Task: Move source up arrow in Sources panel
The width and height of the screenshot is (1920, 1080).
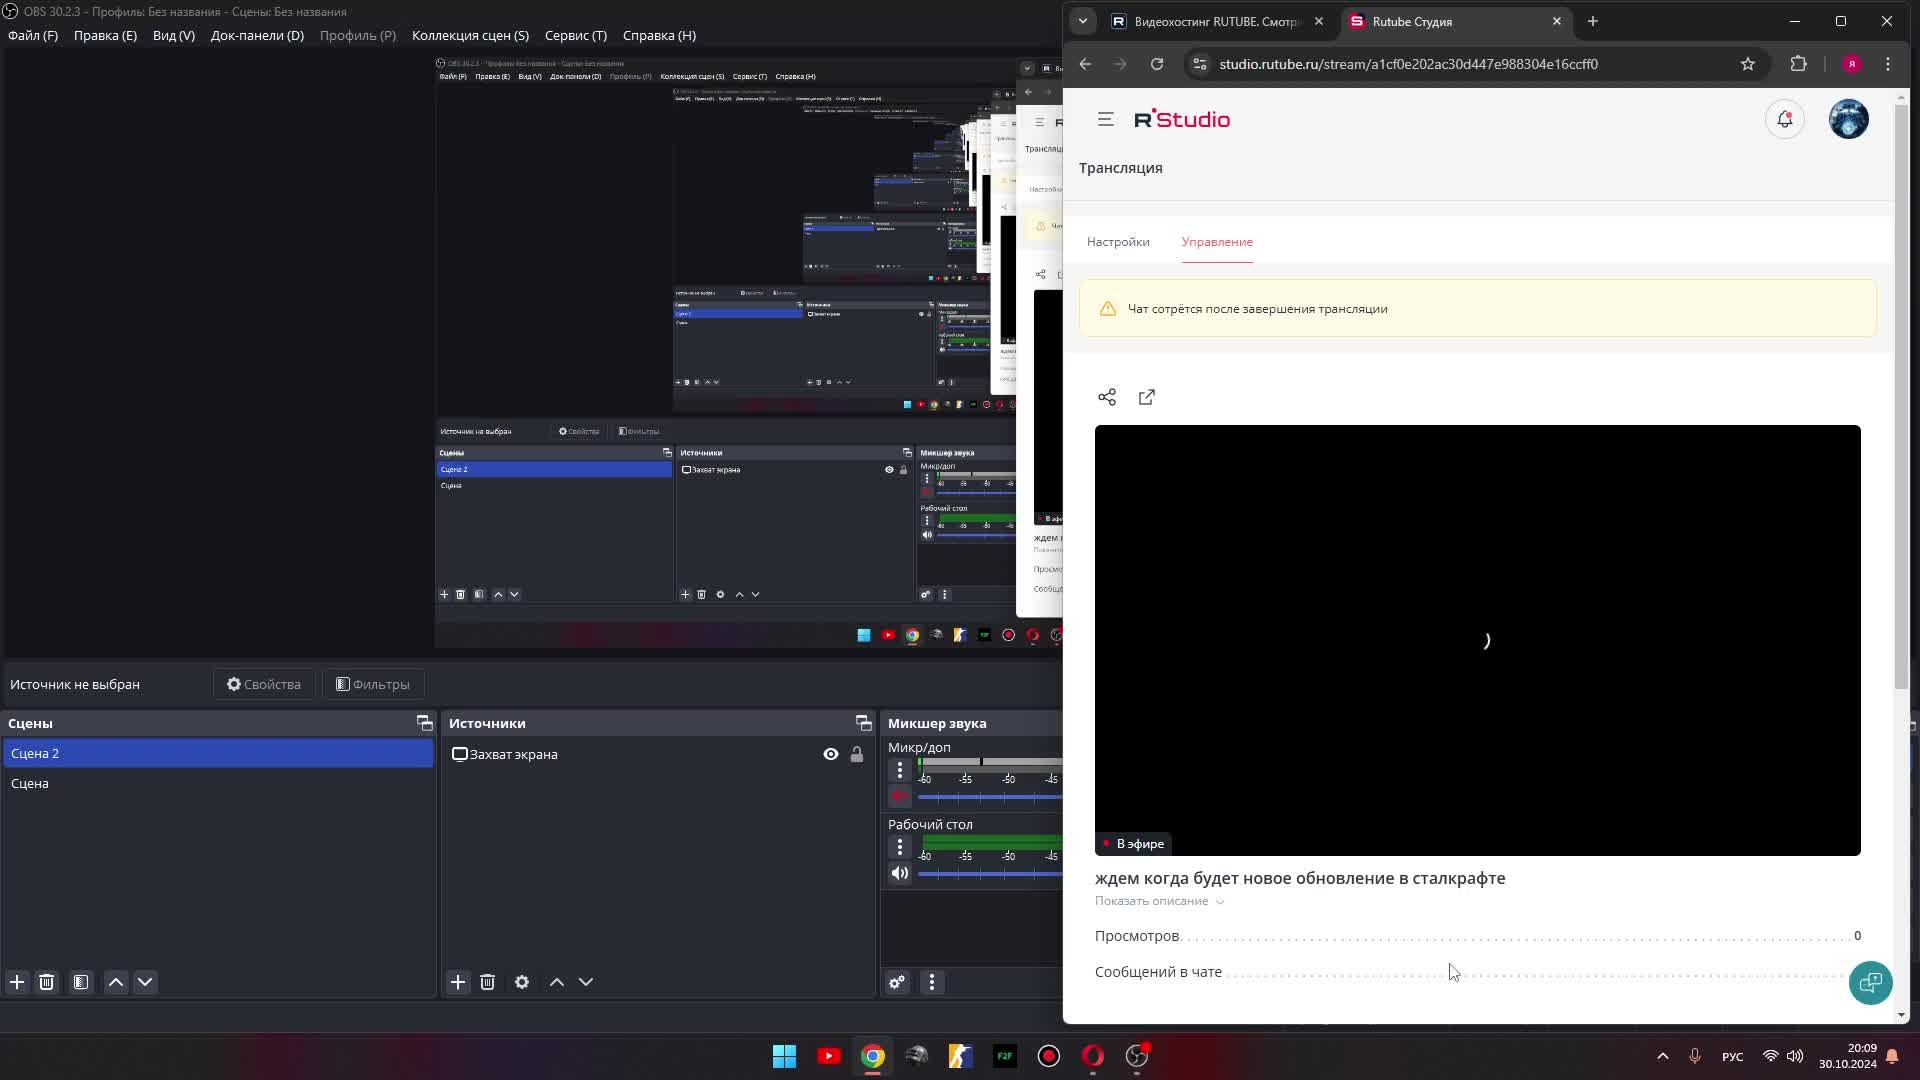Action: [557, 982]
